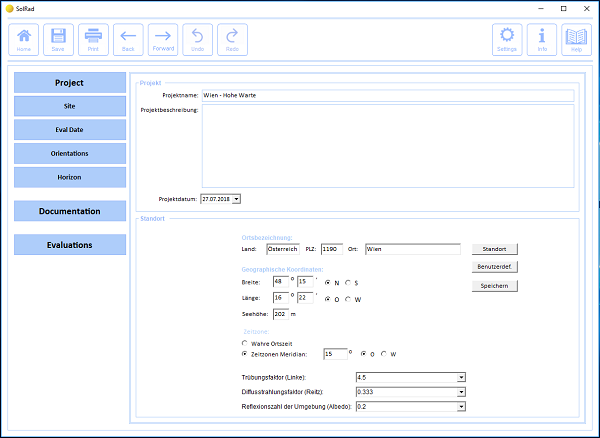
Task: Open the Info icon
Action: tap(542, 39)
